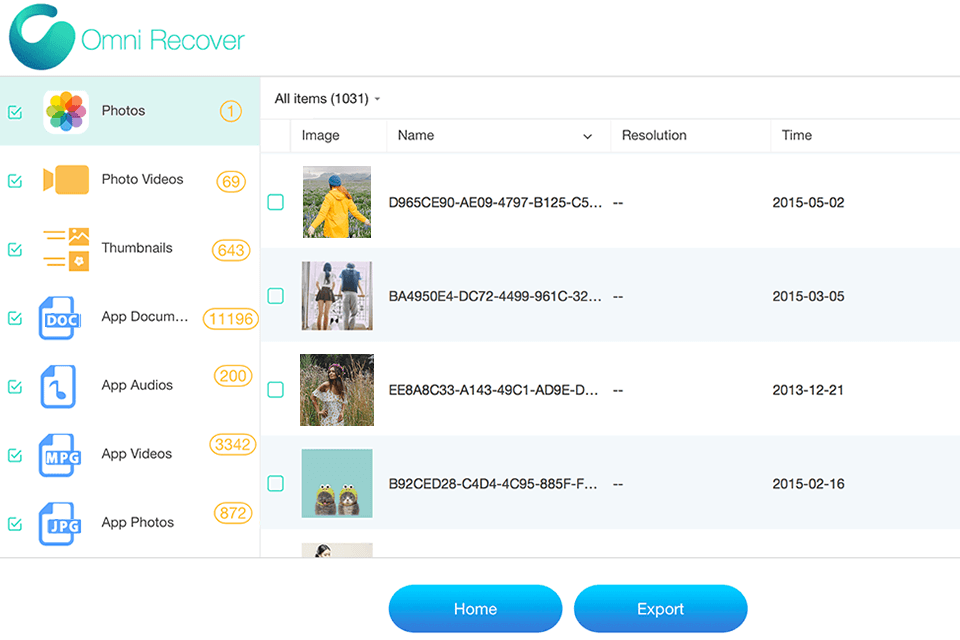
Task: Select the App Photos sidebar label
Action: 138,522
